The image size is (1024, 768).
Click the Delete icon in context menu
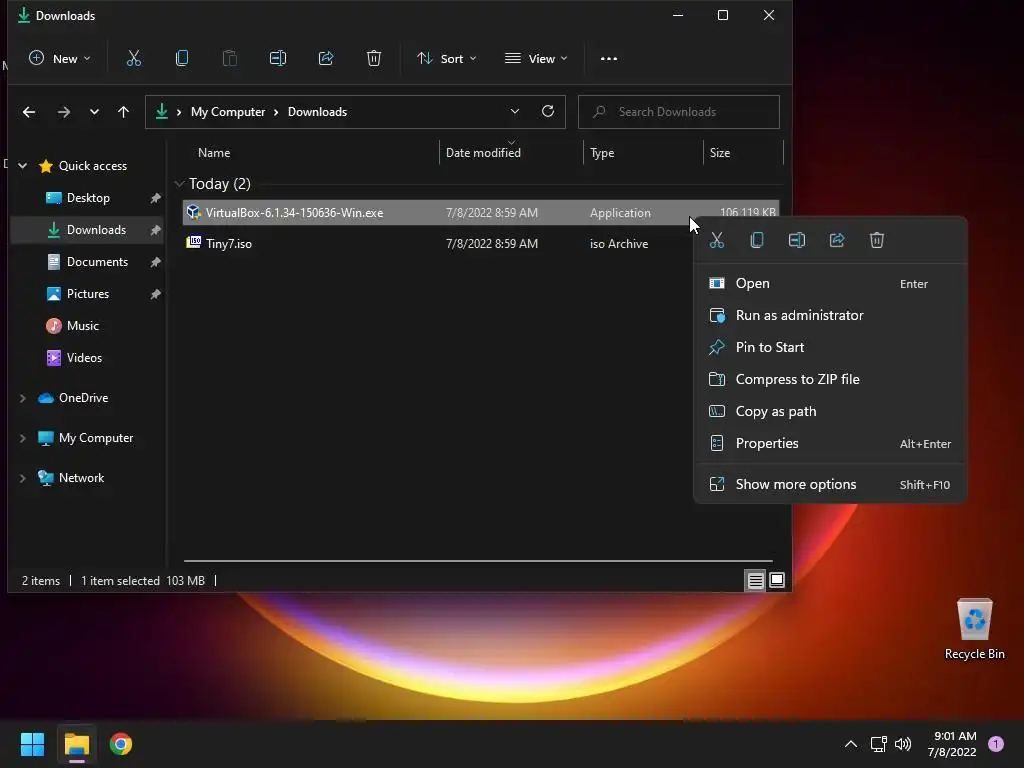pyautogui.click(x=877, y=240)
